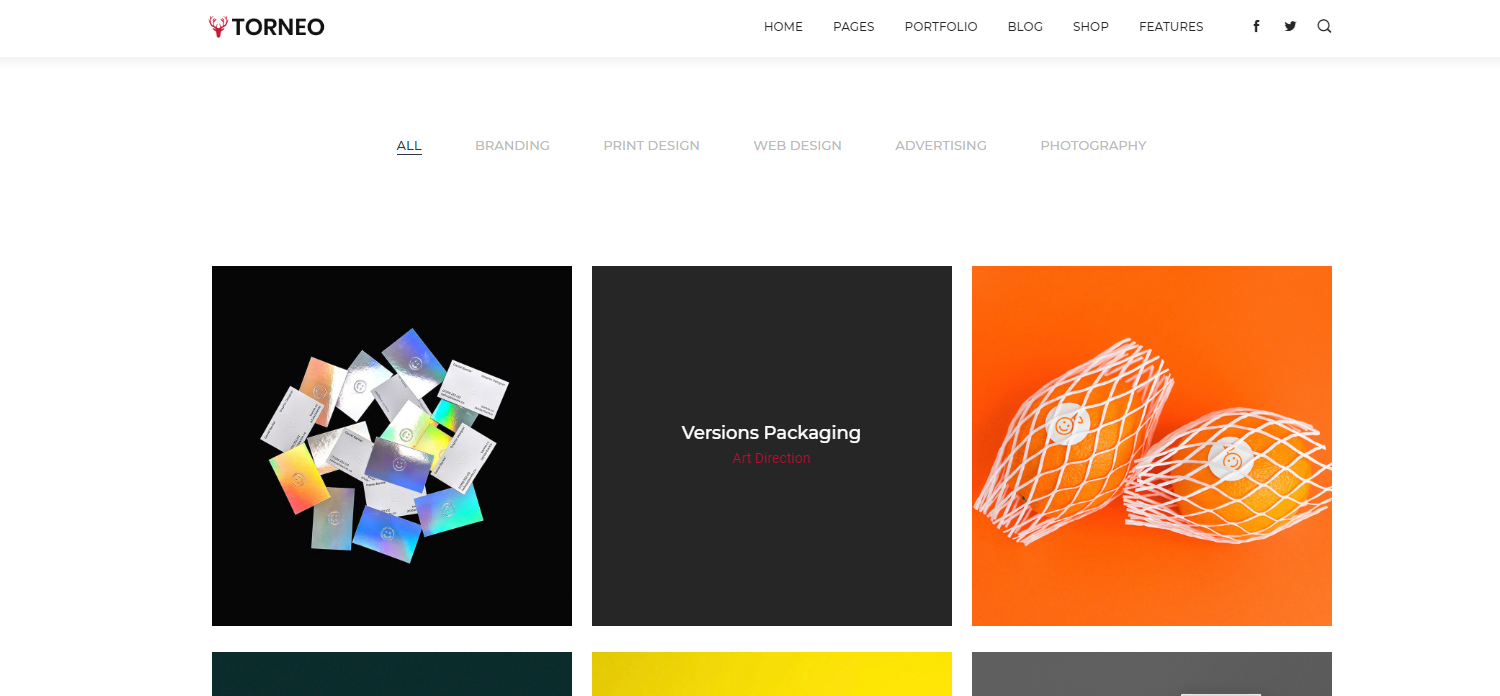Open the Twitter social icon
This screenshot has height=696, width=1500.
[1290, 27]
